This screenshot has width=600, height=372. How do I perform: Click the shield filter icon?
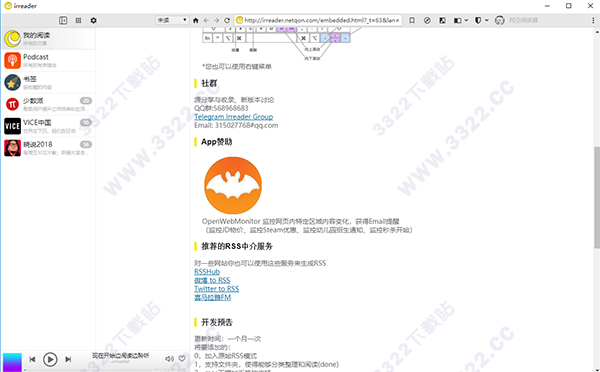tap(478, 20)
